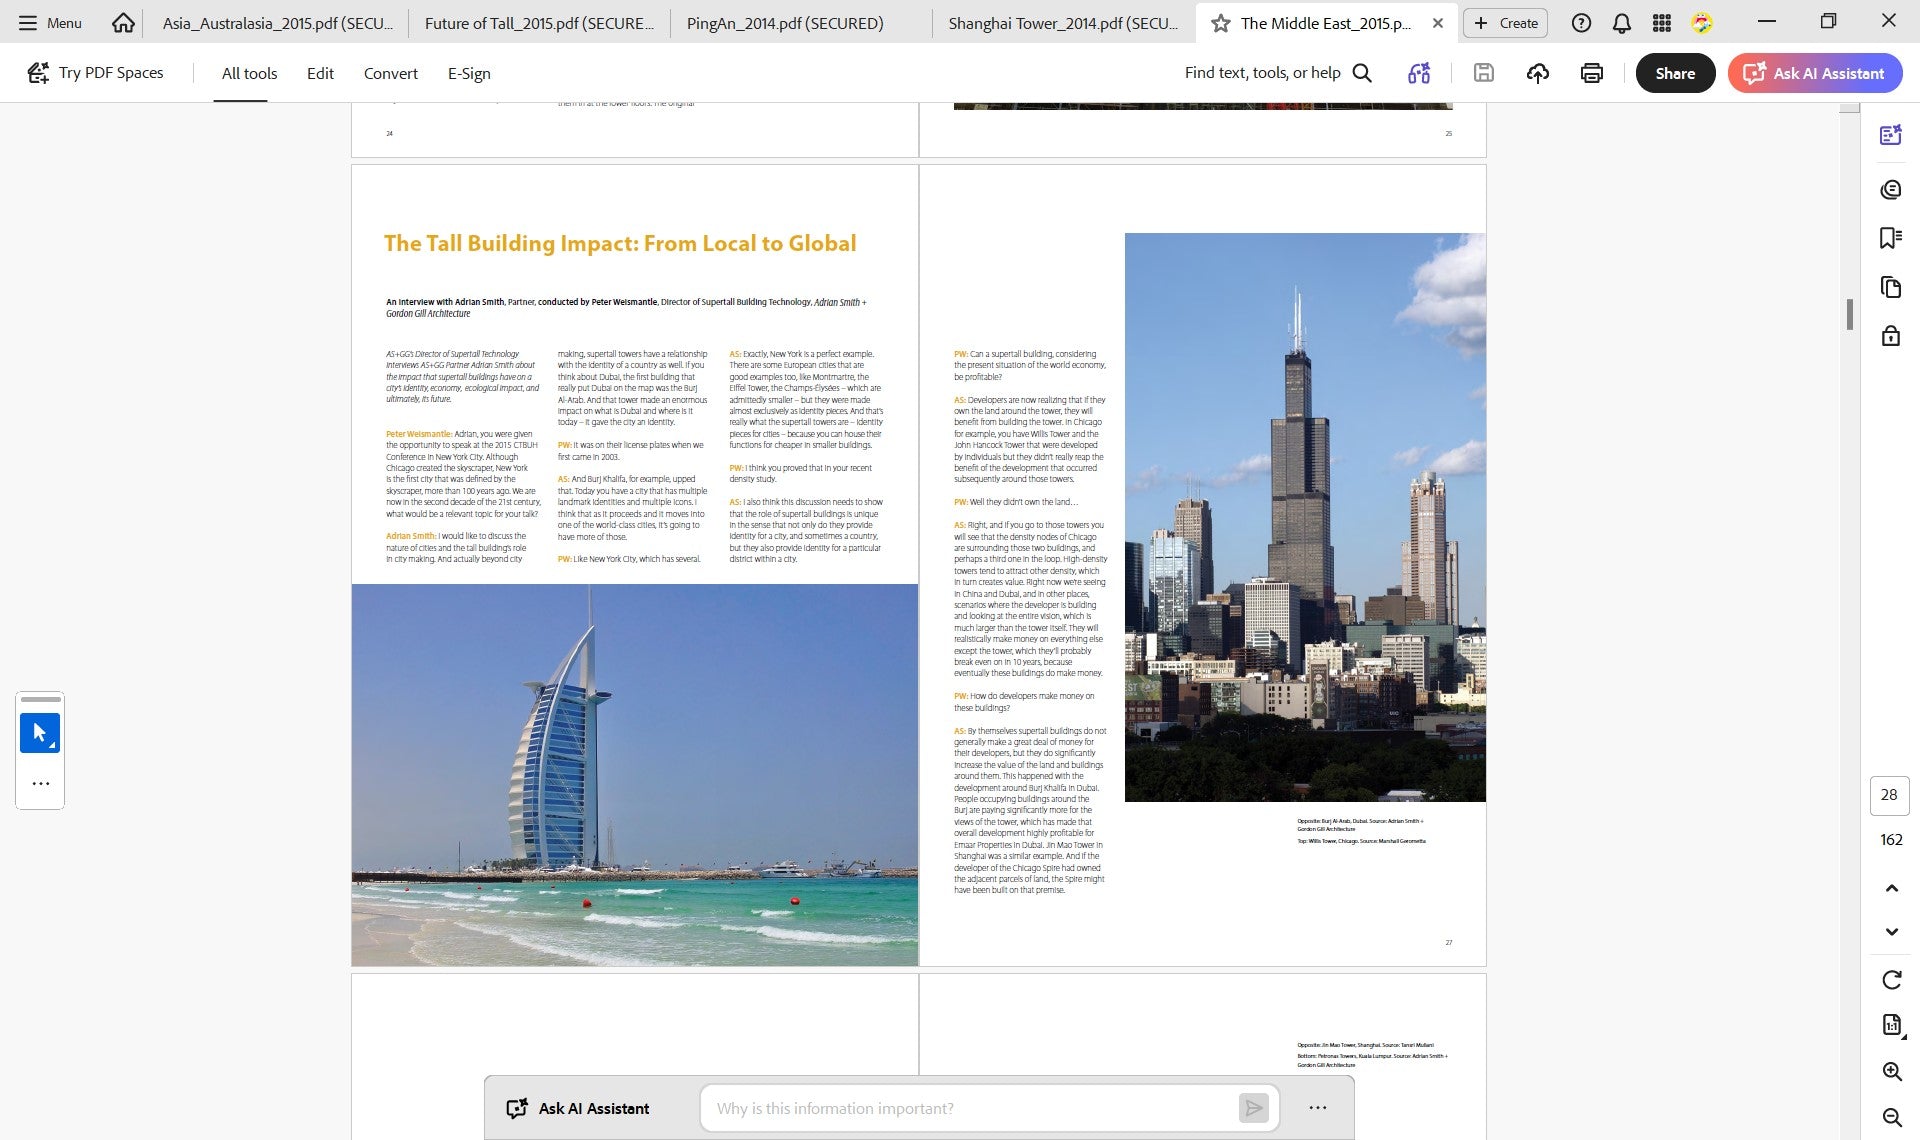Open the page display options icon
The image size is (1920, 1140).
pyautogui.click(x=1892, y=1025)
